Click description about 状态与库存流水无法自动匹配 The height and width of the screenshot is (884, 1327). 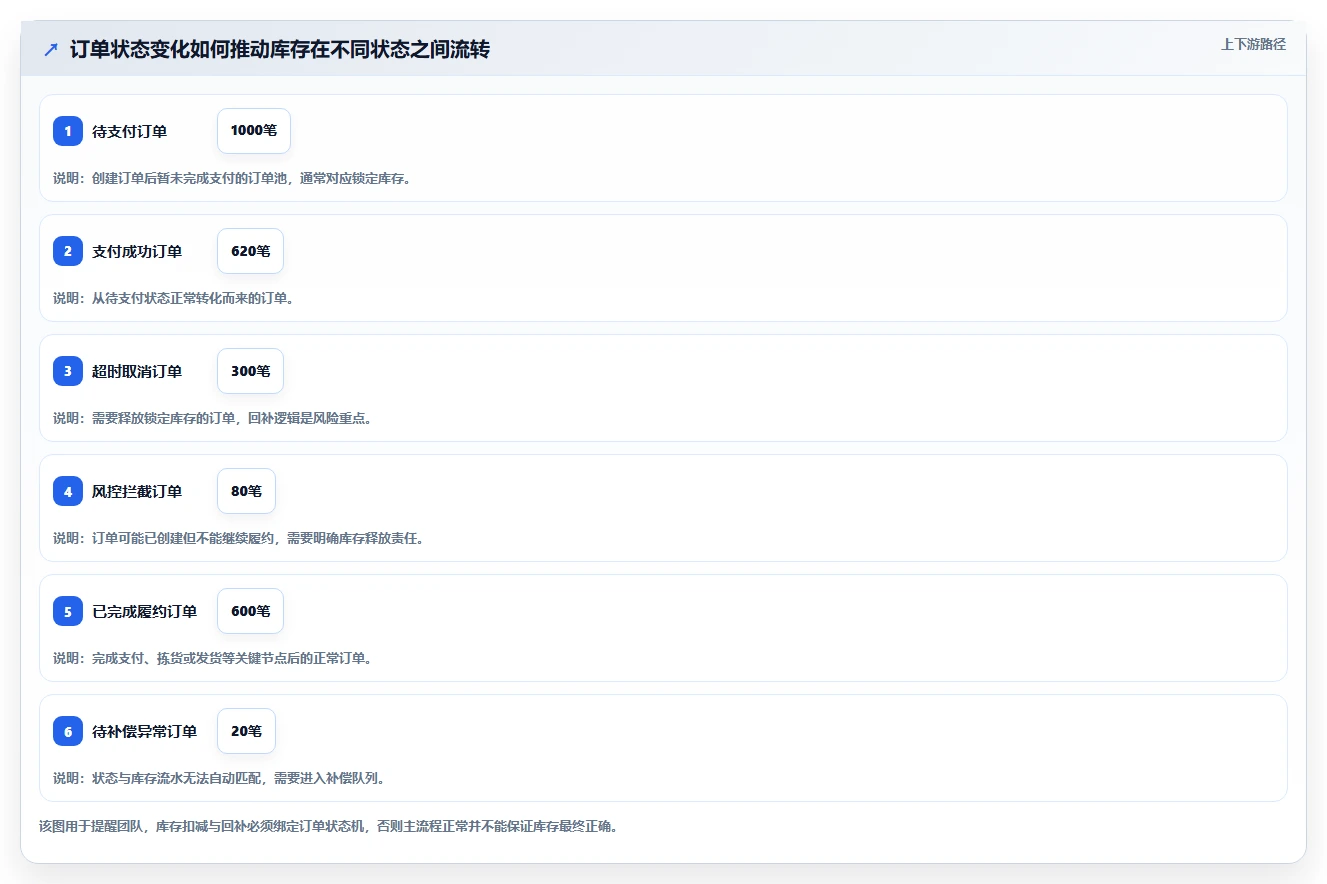[219, 778]
